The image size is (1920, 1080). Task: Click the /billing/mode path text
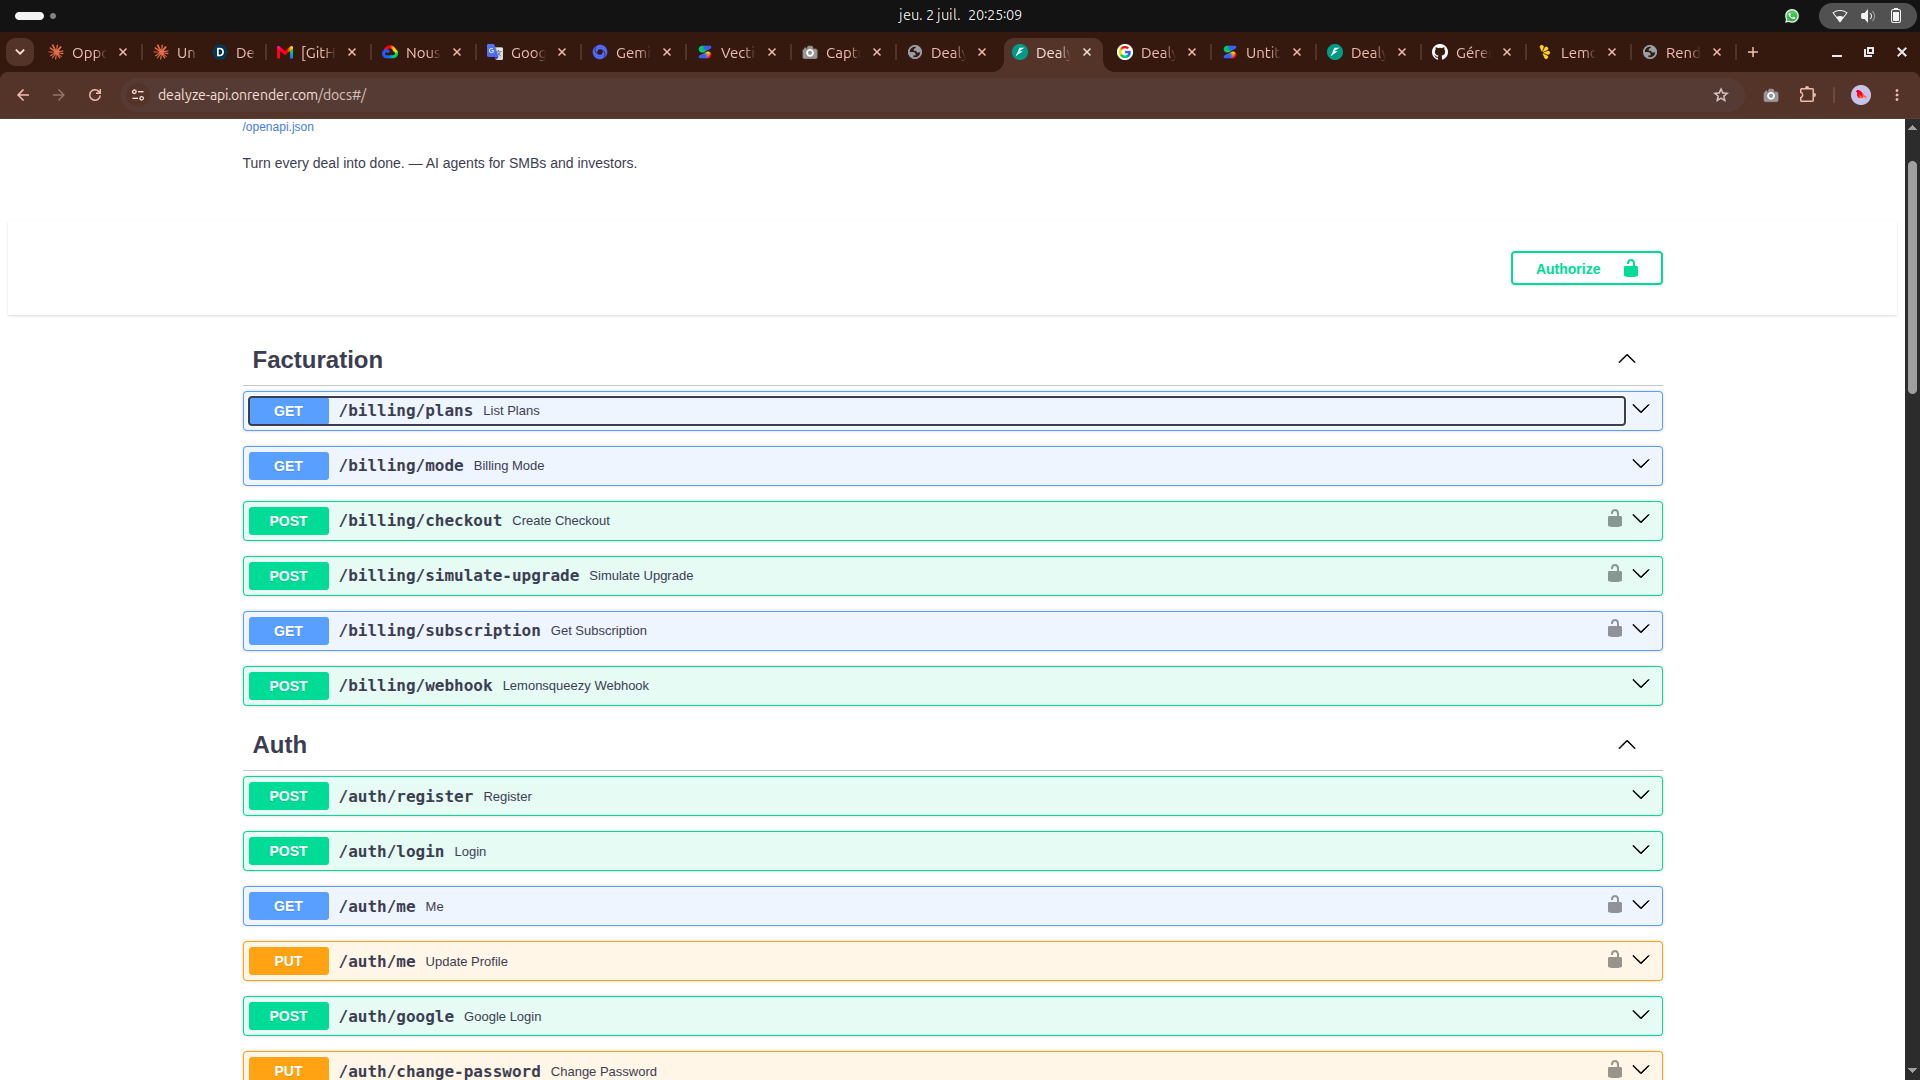(401, 466)
